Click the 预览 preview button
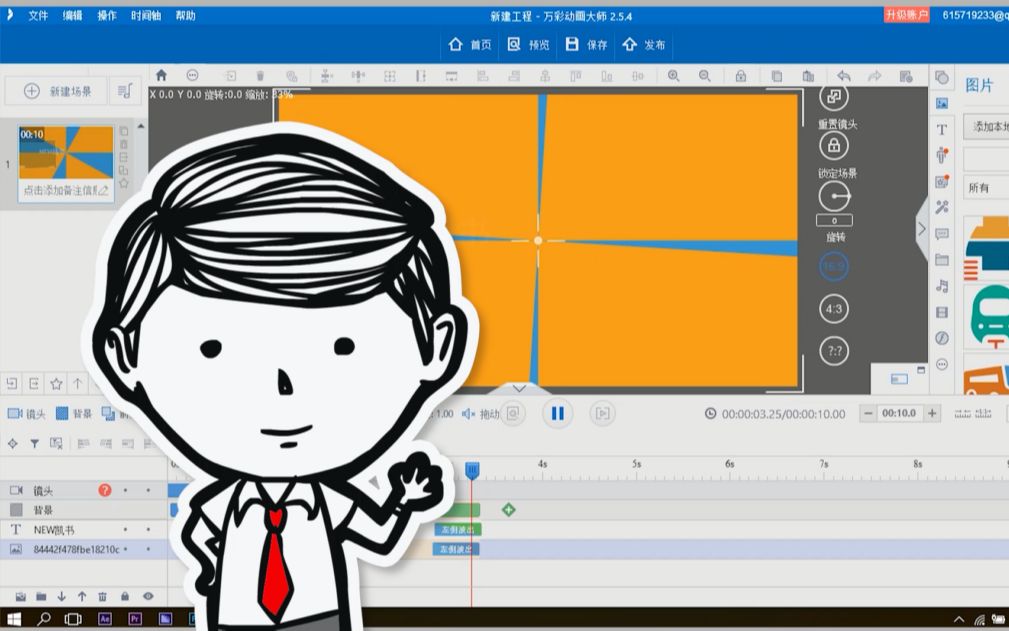The width and height of the screenshot is (1009, 631). click(528, 44)
